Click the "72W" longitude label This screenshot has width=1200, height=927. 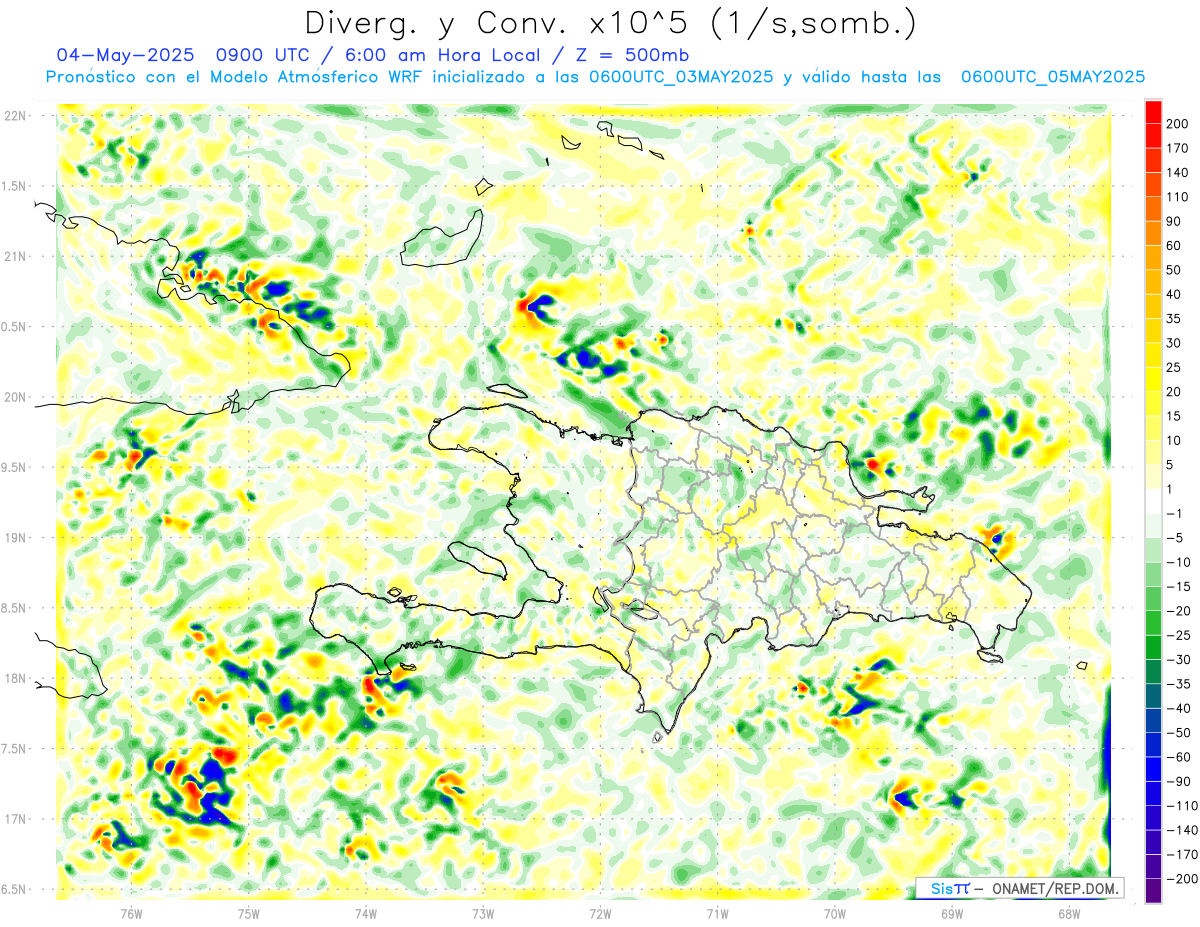(600, 913)
